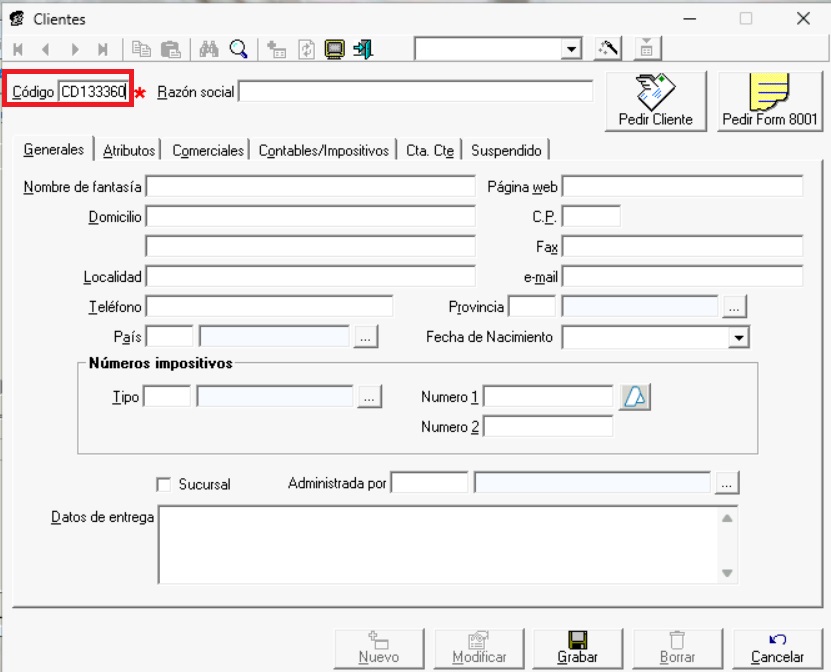
Task: Enable the Sucursal checkbox
Action: [x=165, y=484]
